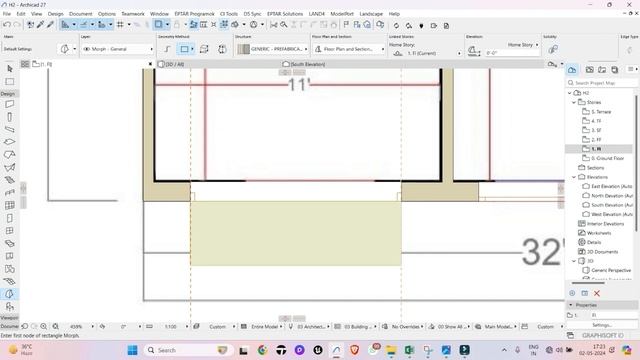Viewport: 640px width, 360px height.
Task: Open the GENERIC - PREFABRICA structure dropdown
Action: pyautogui.click(x=272, y=49)
